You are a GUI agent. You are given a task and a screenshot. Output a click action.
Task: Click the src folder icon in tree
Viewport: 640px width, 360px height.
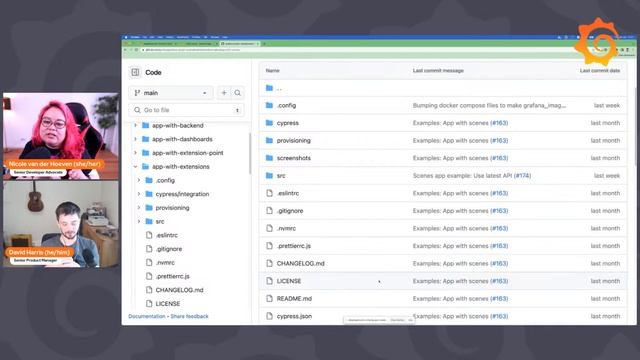(149, 221)
